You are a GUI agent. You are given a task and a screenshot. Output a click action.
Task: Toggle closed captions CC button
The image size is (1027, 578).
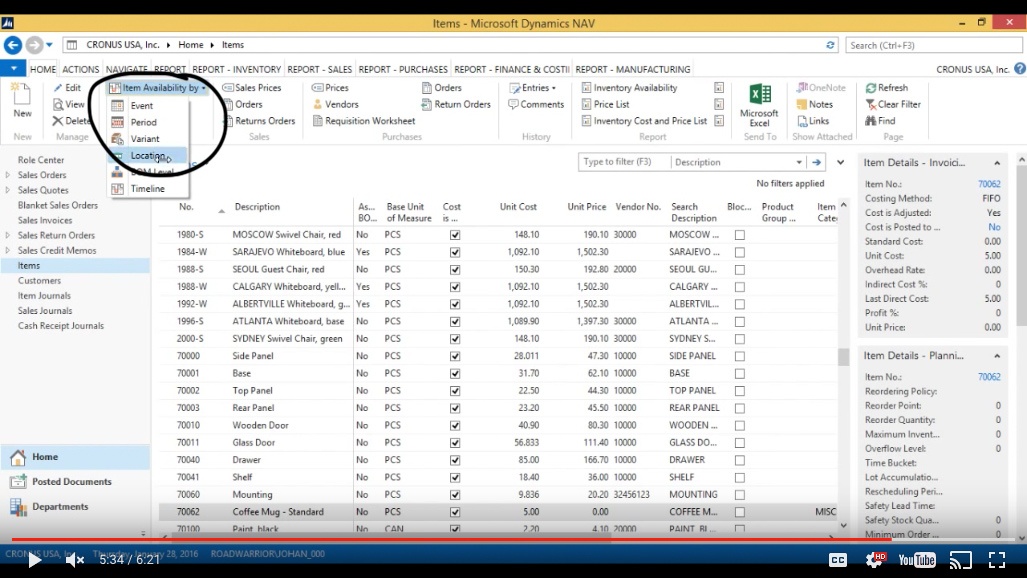tap(838, 560)
